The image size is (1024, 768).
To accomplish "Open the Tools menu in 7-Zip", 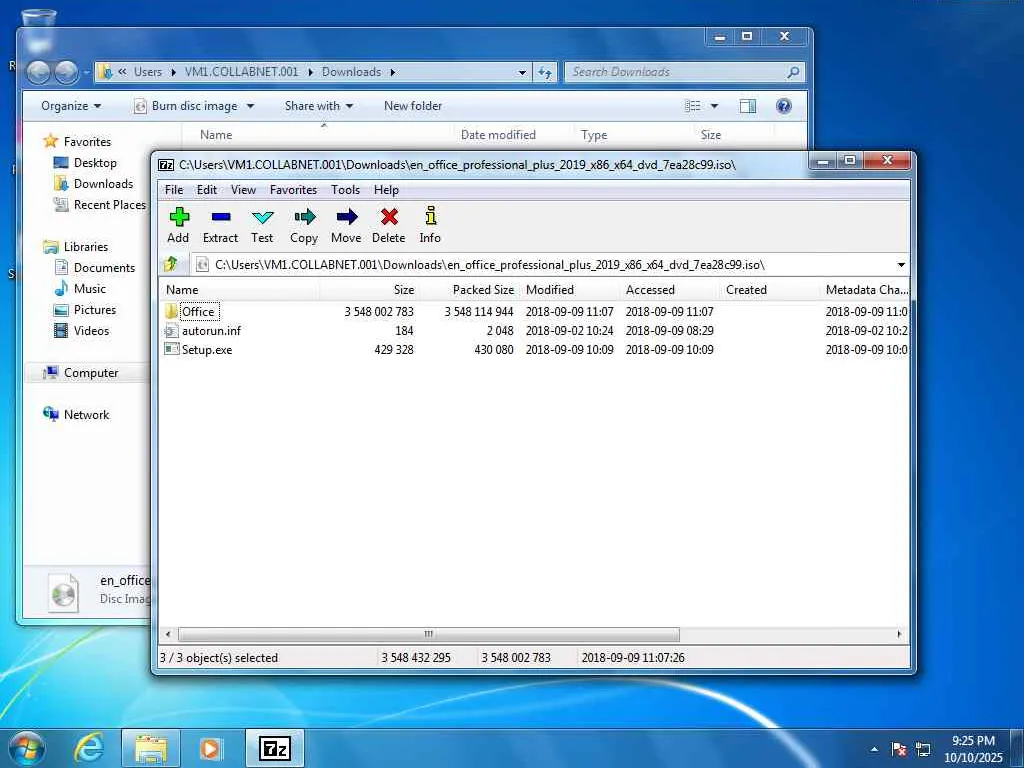I will pos(345,190).
